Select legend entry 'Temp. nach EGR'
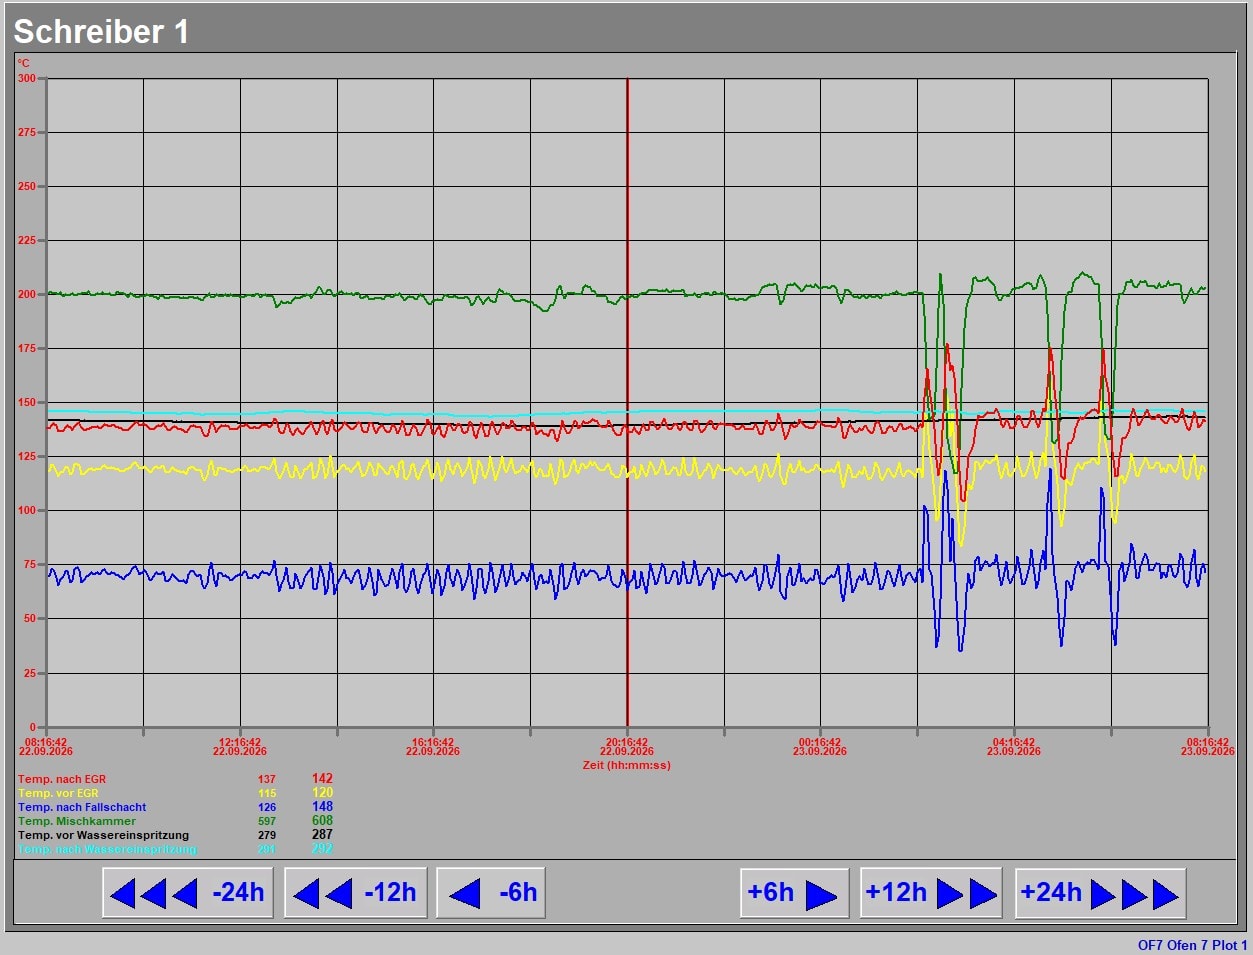 tap(62, 779)
